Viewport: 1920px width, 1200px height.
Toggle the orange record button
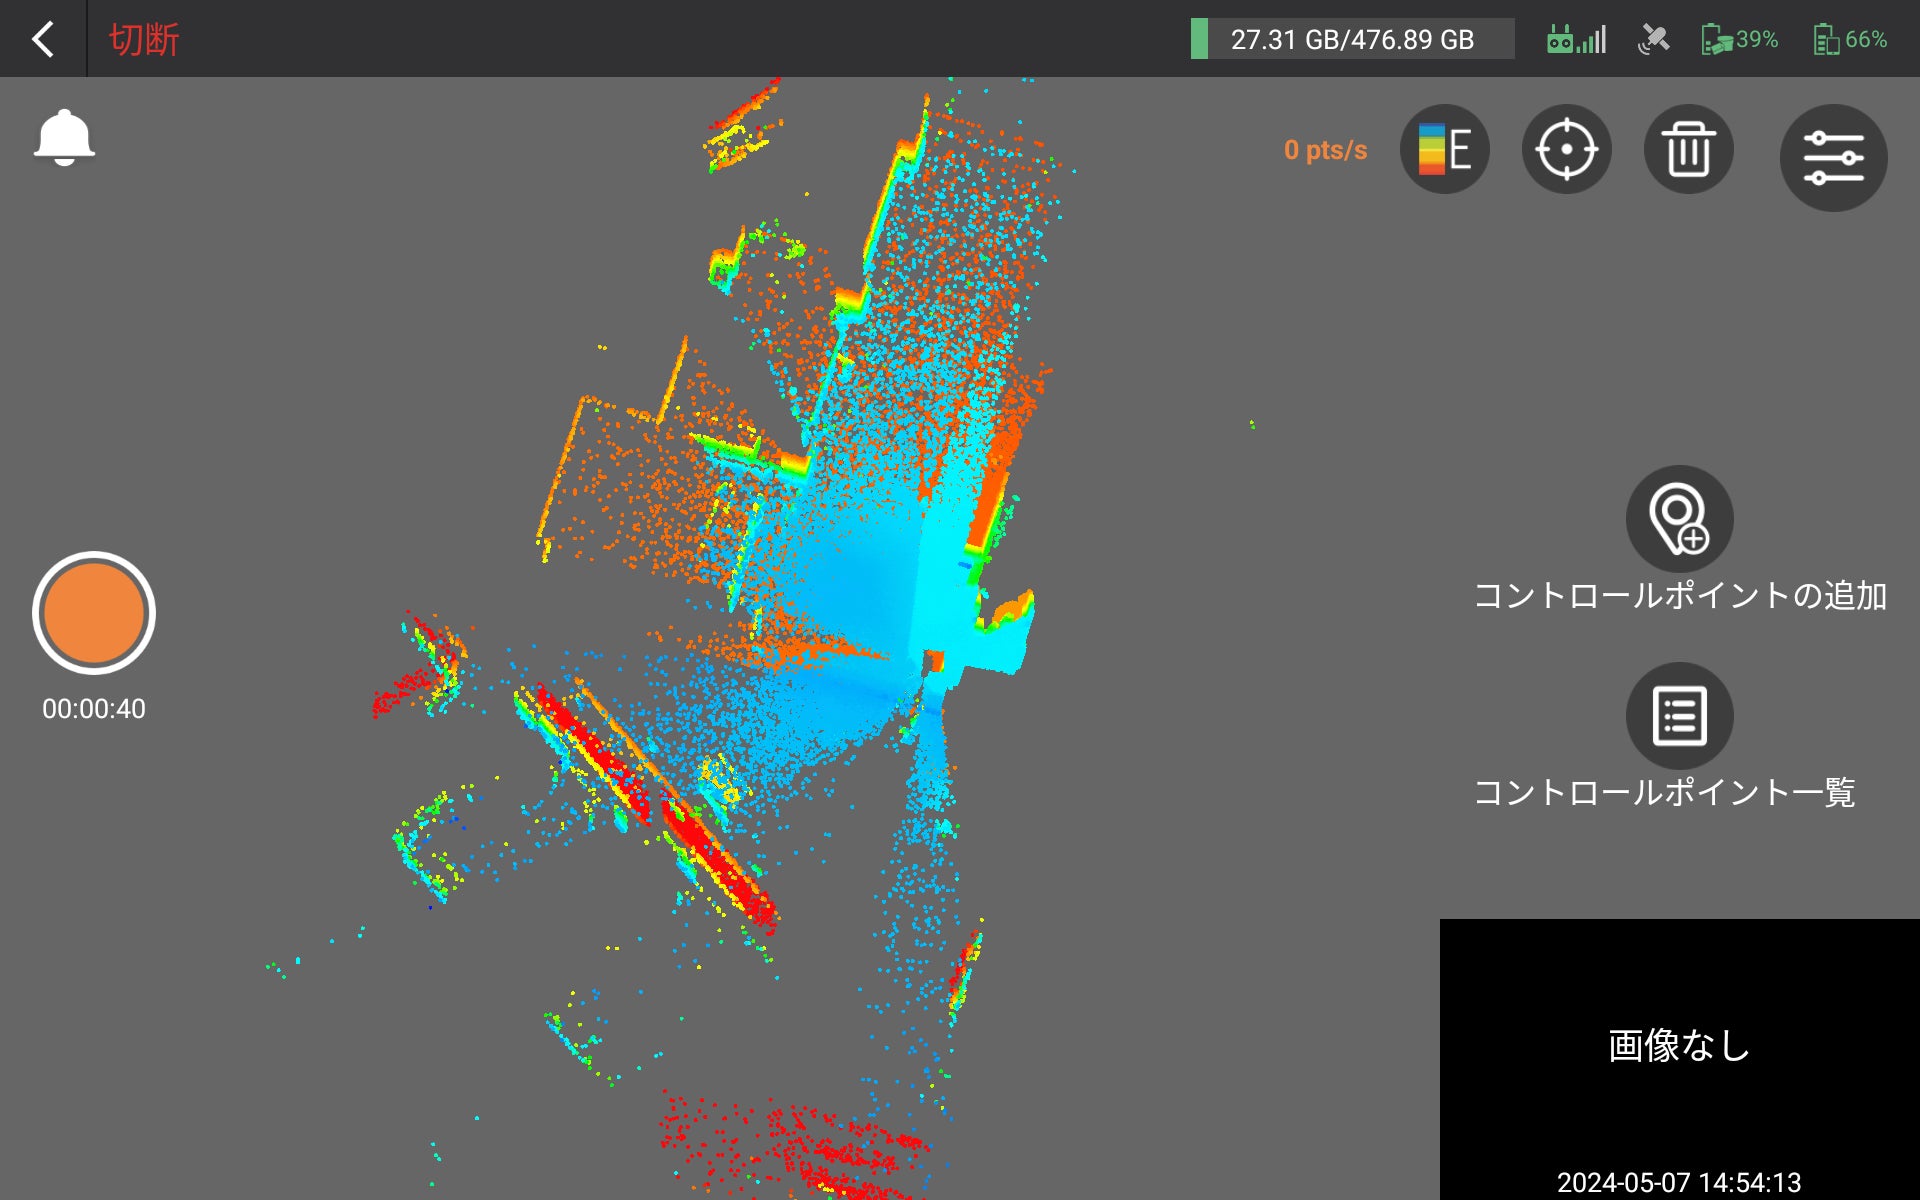tap(94, 613)
